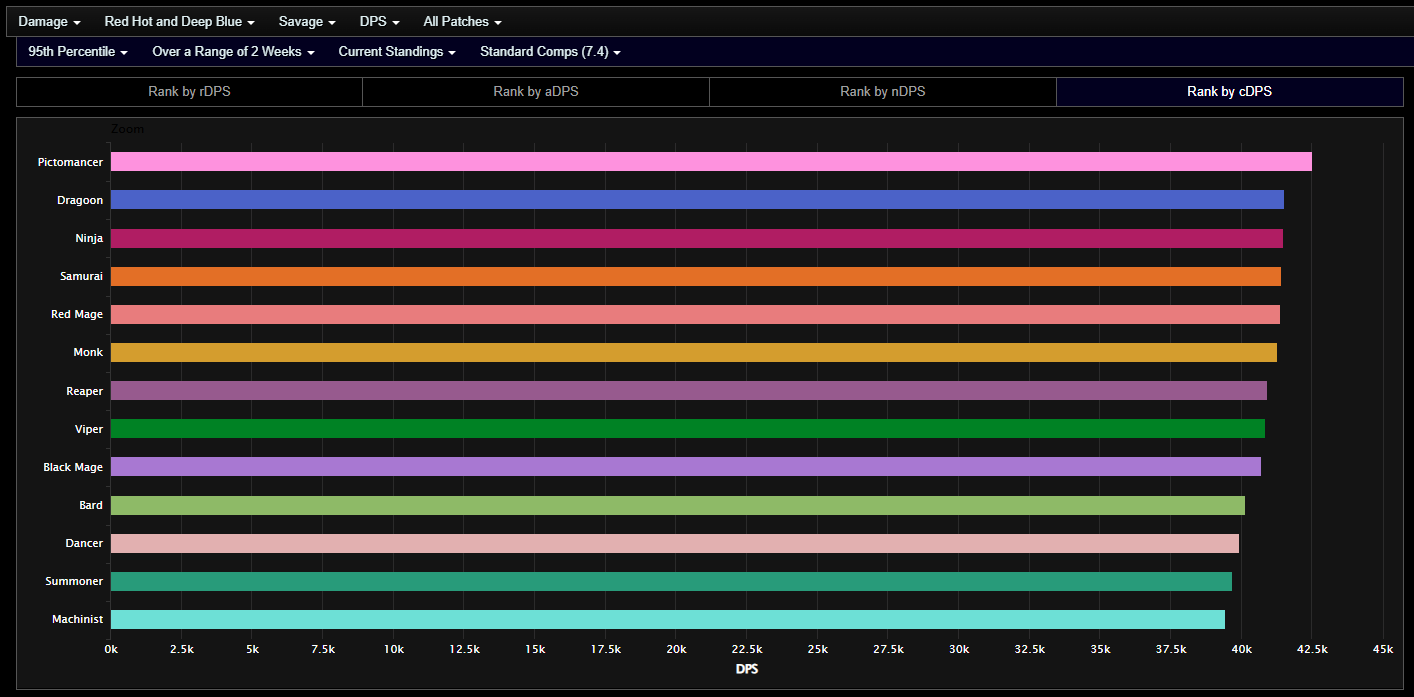Open the Current Standings dropdown

click(x=397, y=51)
